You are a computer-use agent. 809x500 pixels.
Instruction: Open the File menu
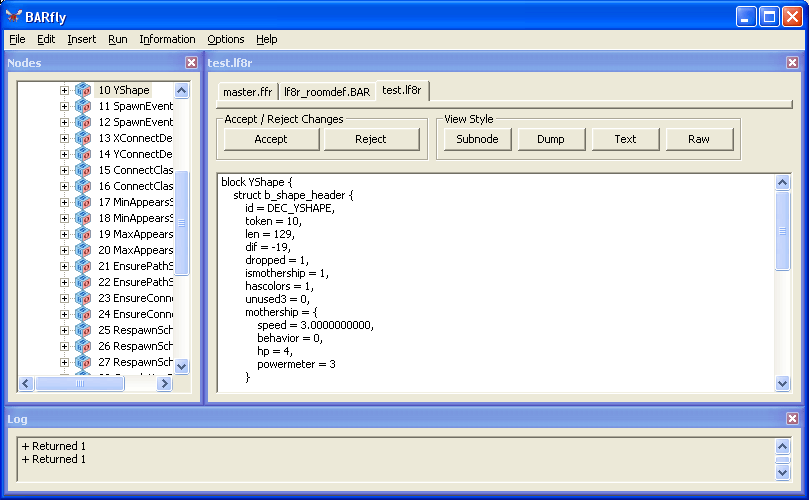click(17, 39)
